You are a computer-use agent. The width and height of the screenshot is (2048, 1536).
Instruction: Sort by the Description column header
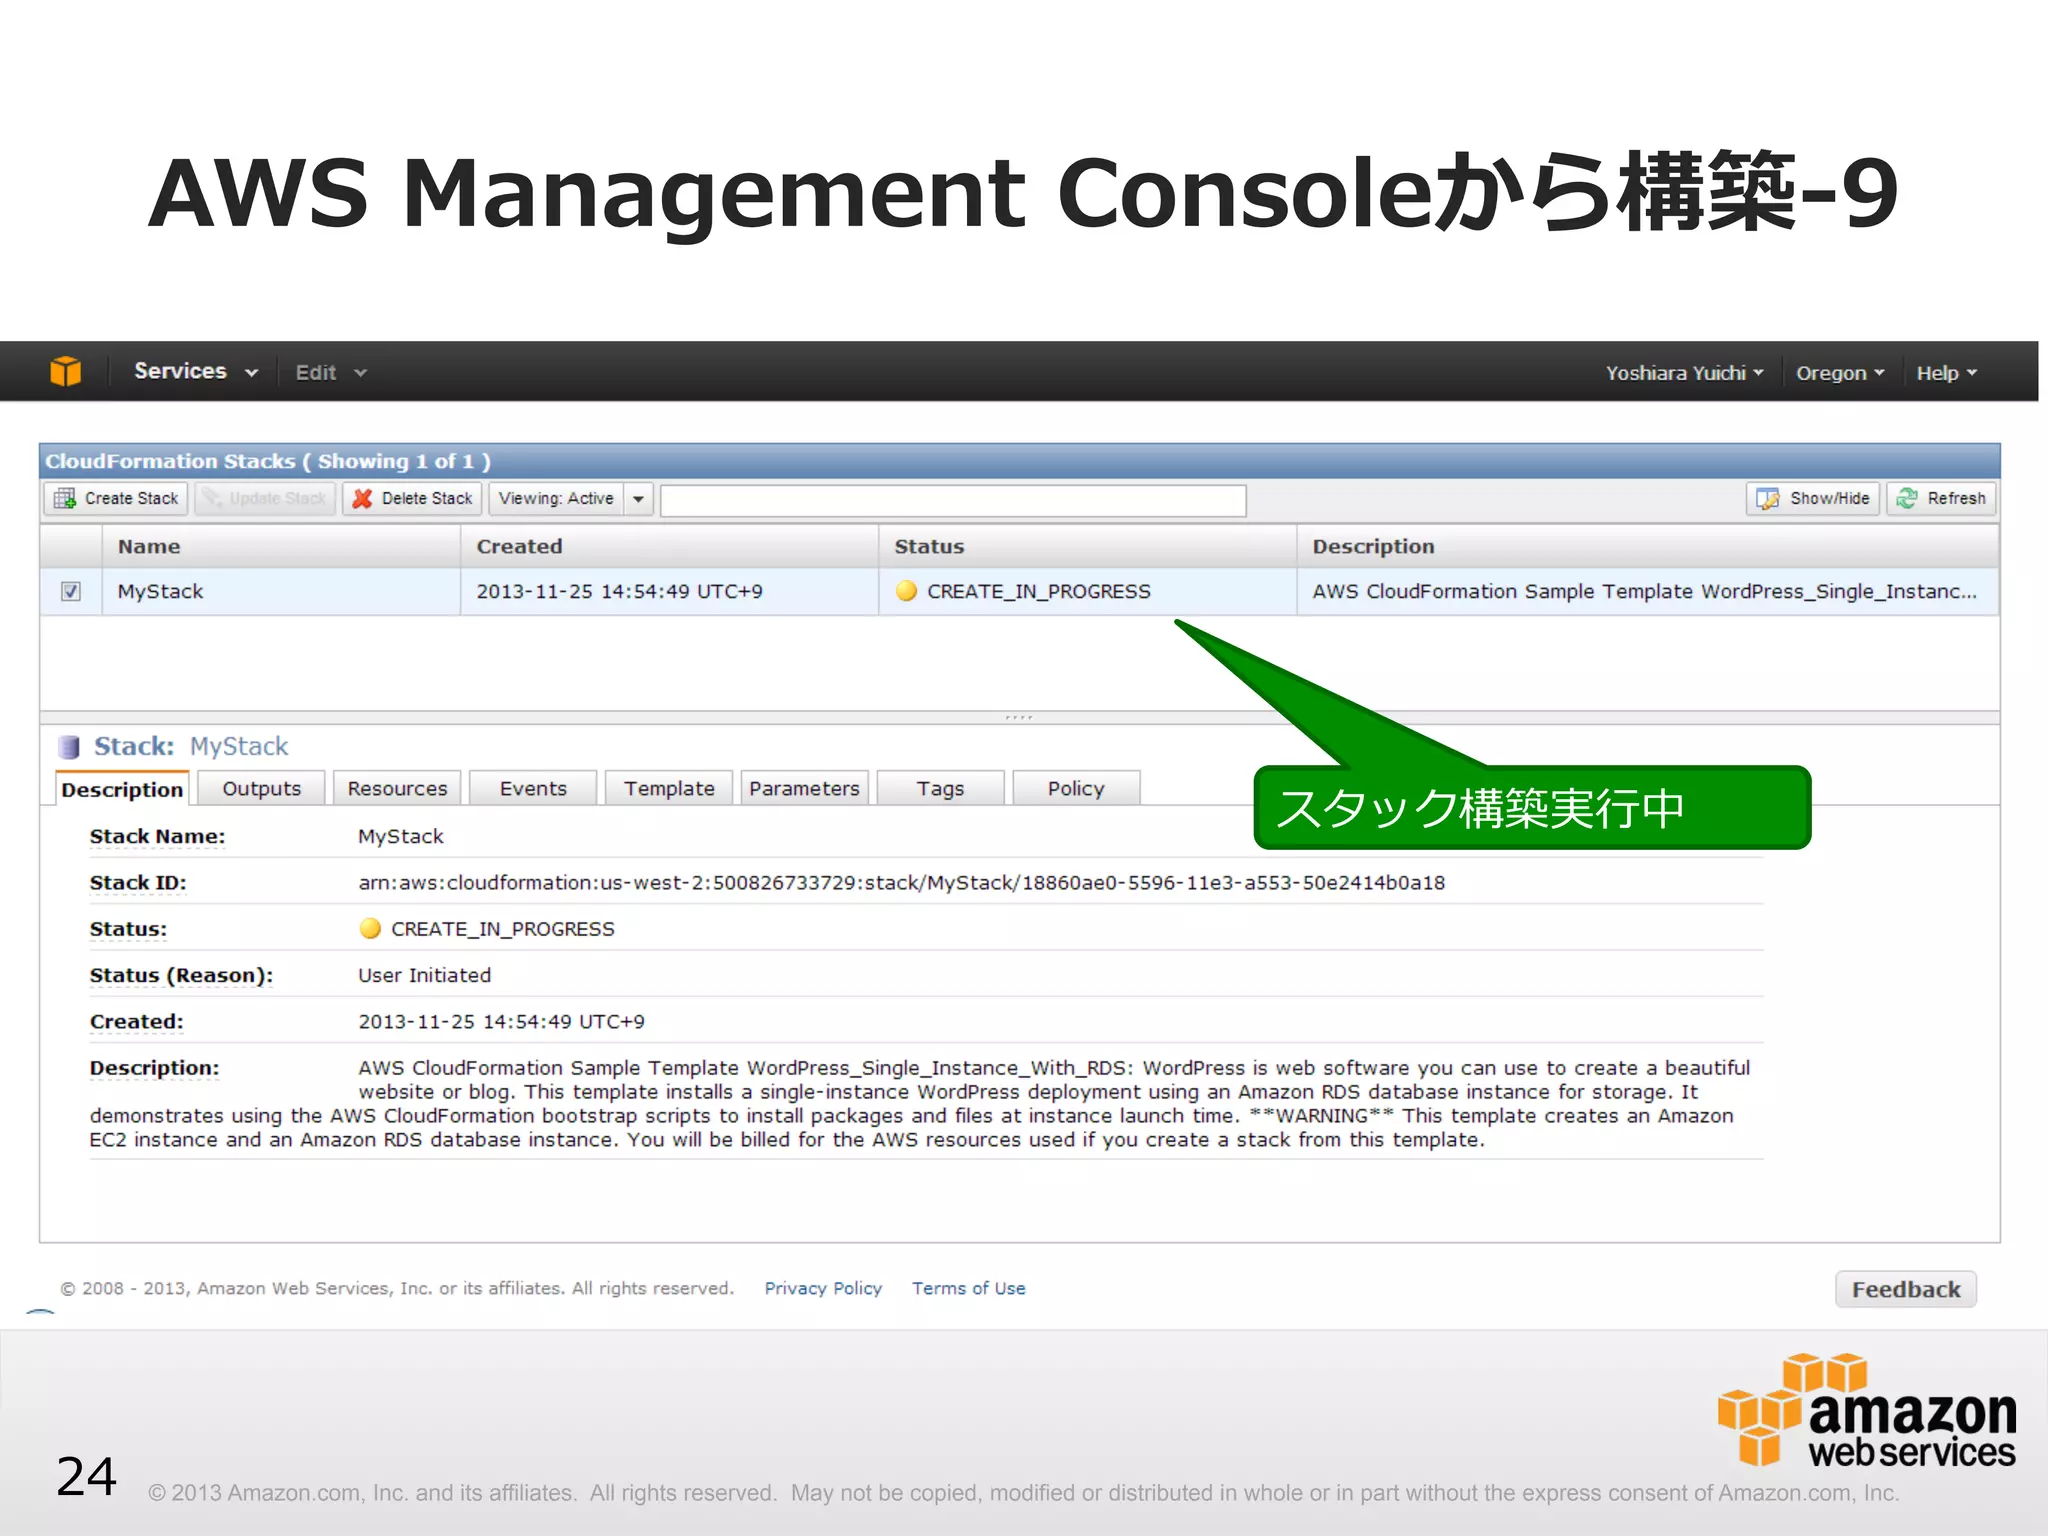(1647, 547)
